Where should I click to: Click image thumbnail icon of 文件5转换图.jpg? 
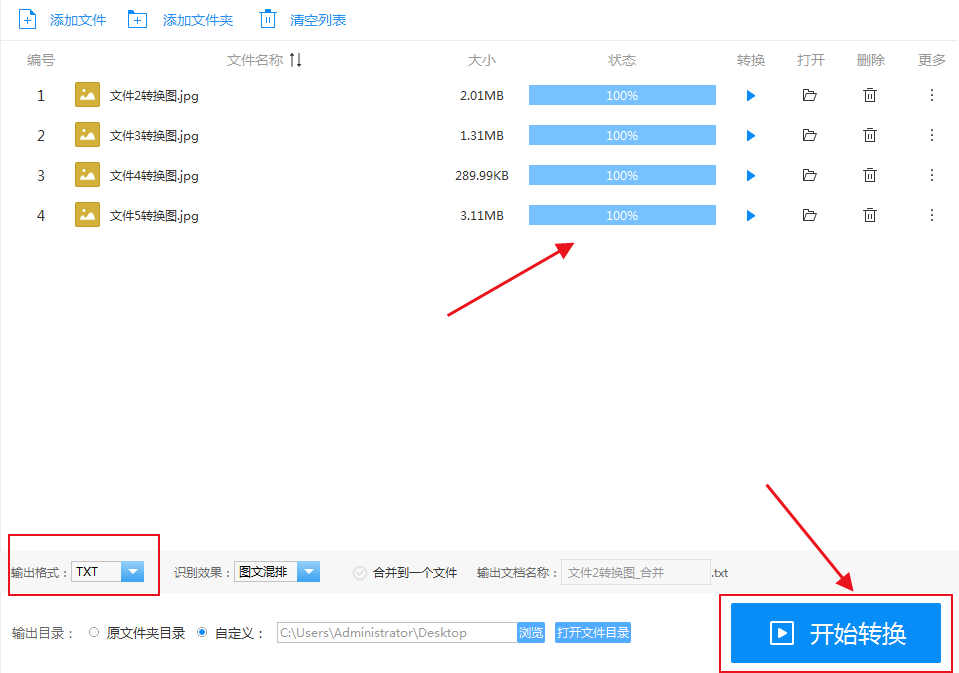point(87,215)
